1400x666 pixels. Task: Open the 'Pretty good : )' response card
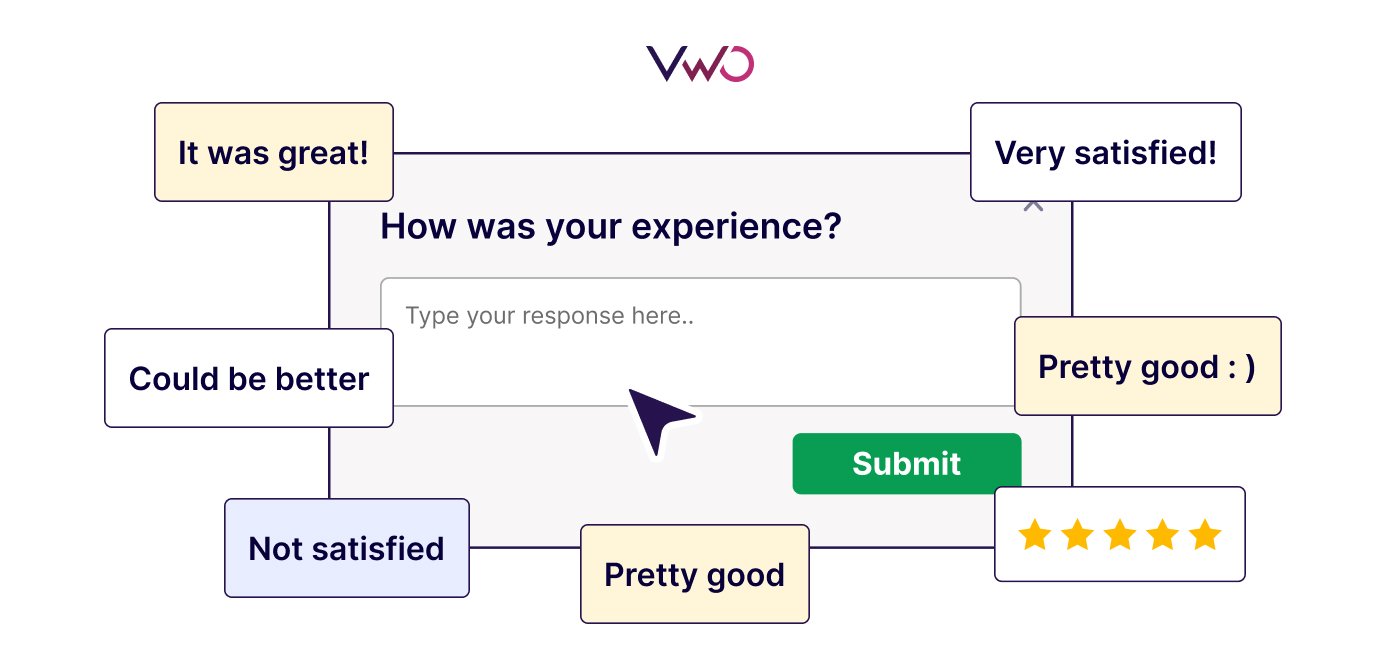tap(1146, 366)
